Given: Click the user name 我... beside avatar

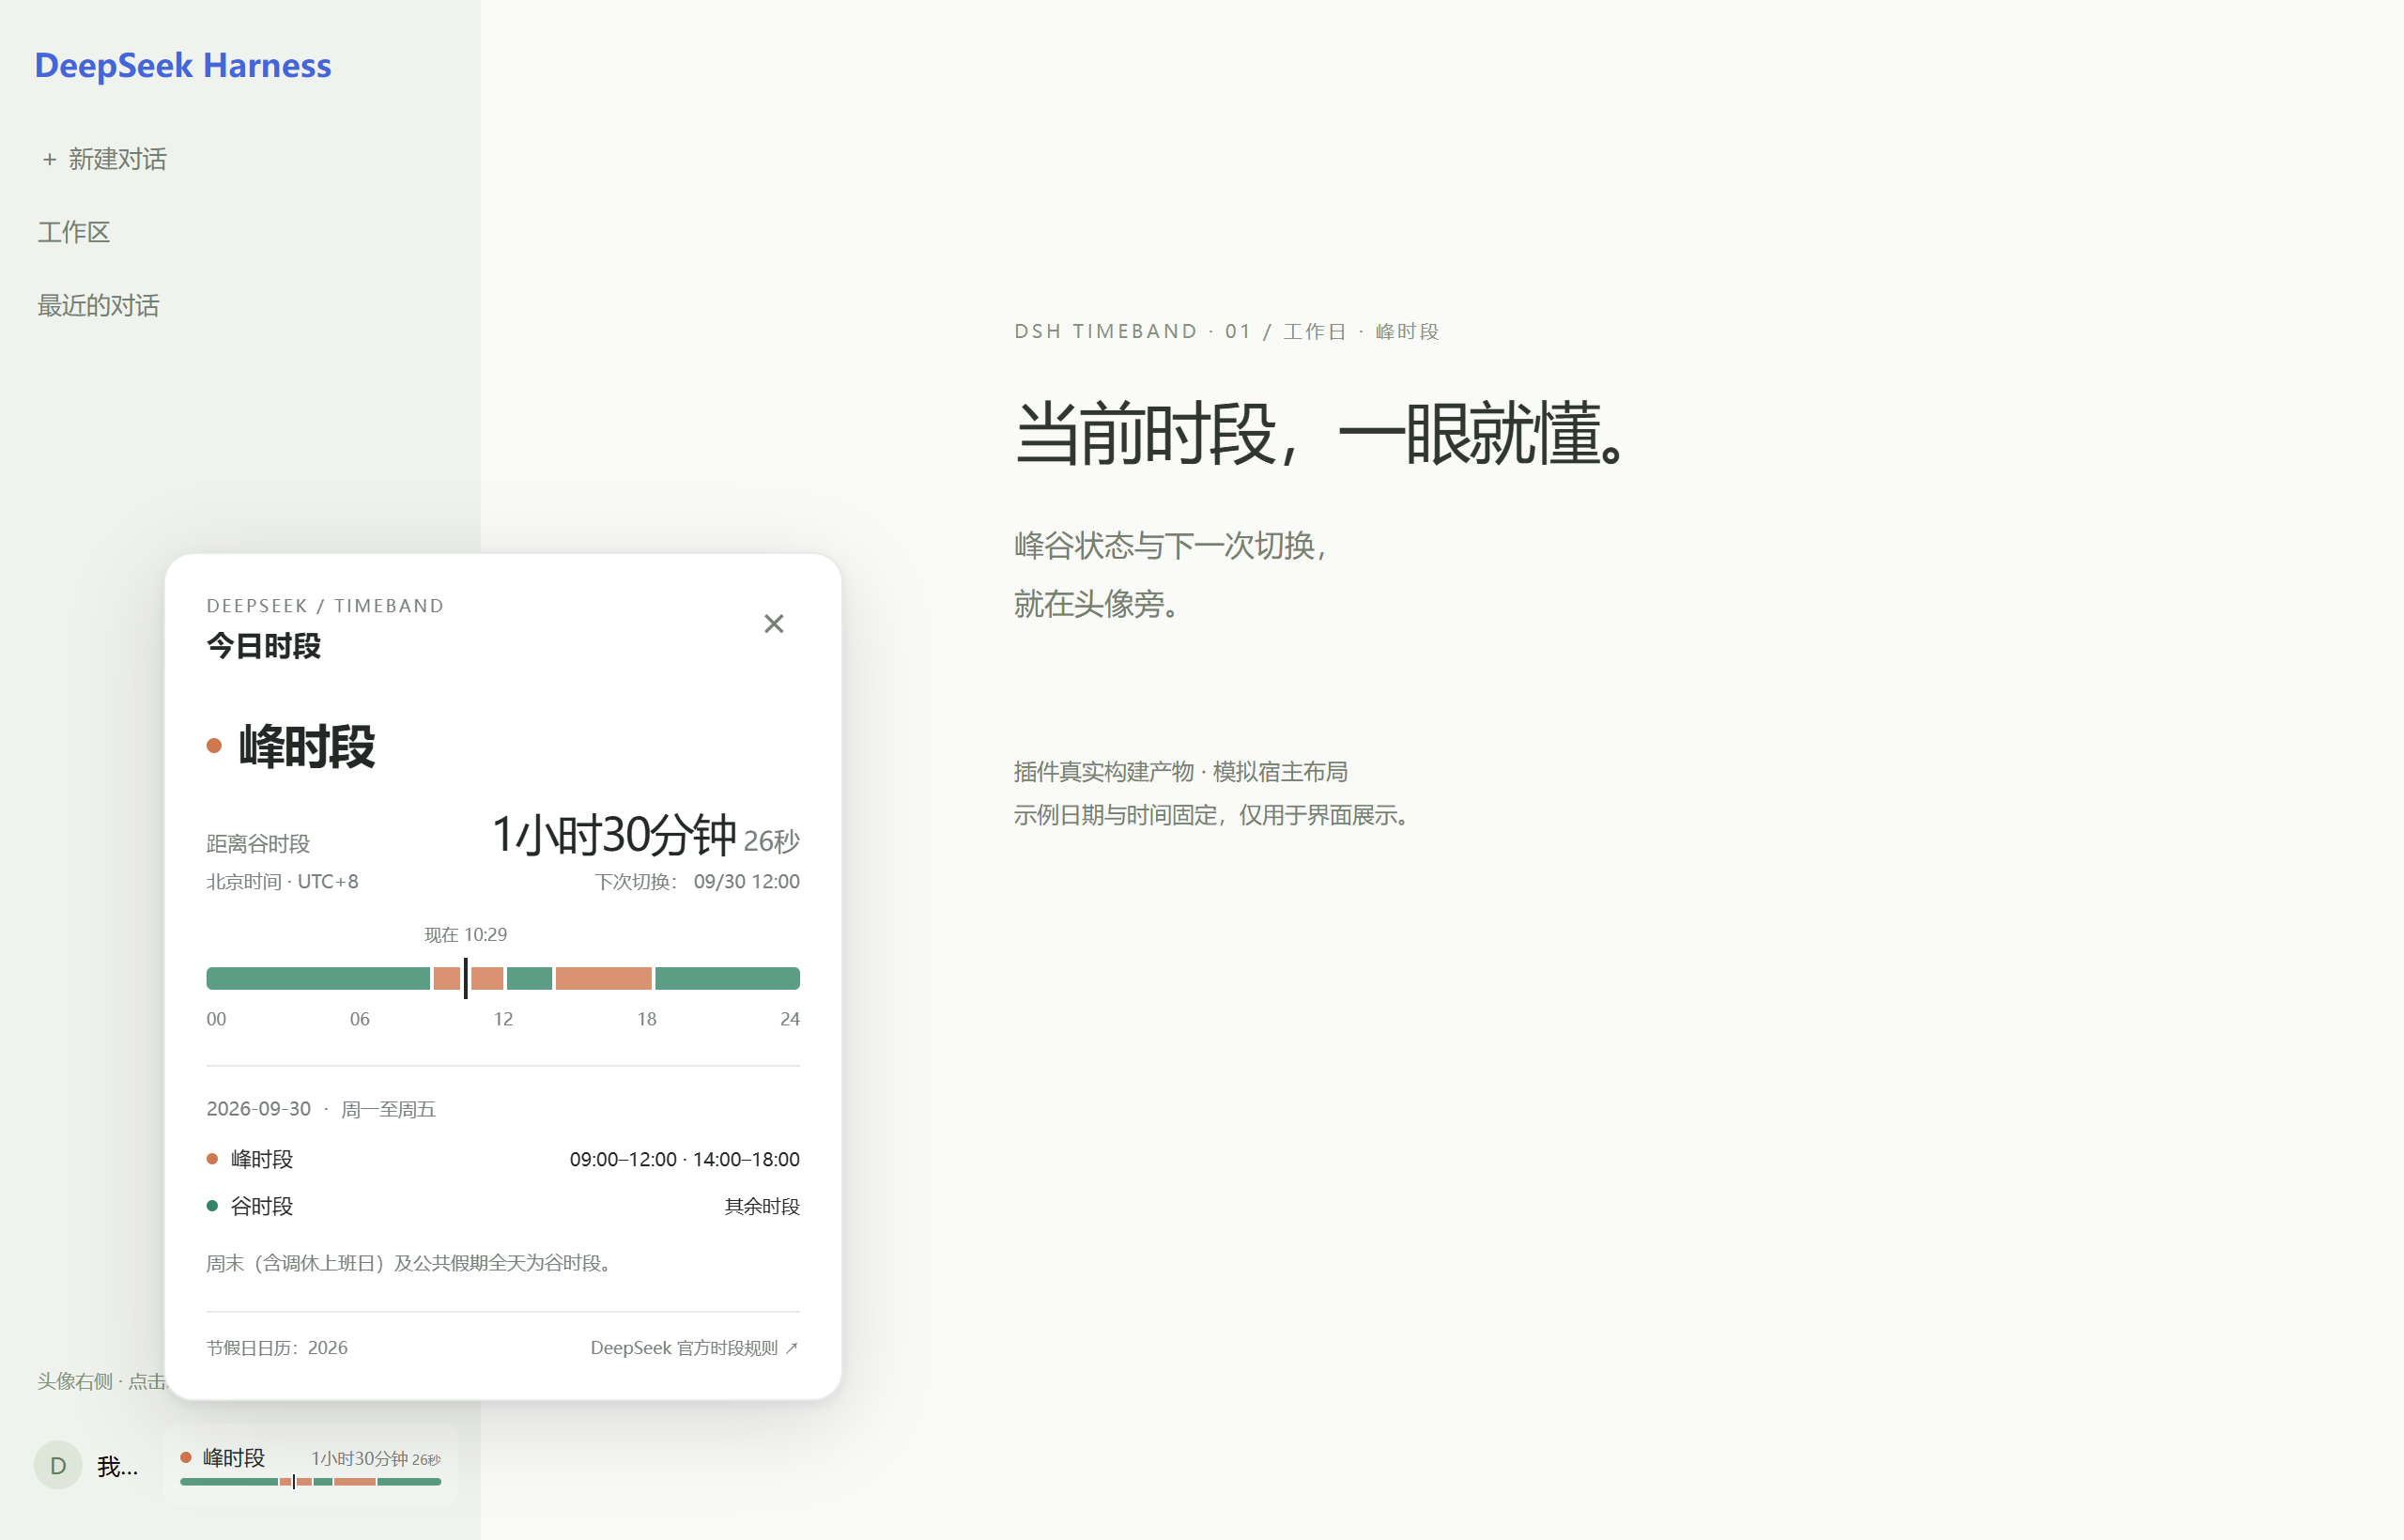Looking at the screenshot, I should click(x=118, y=1467).
